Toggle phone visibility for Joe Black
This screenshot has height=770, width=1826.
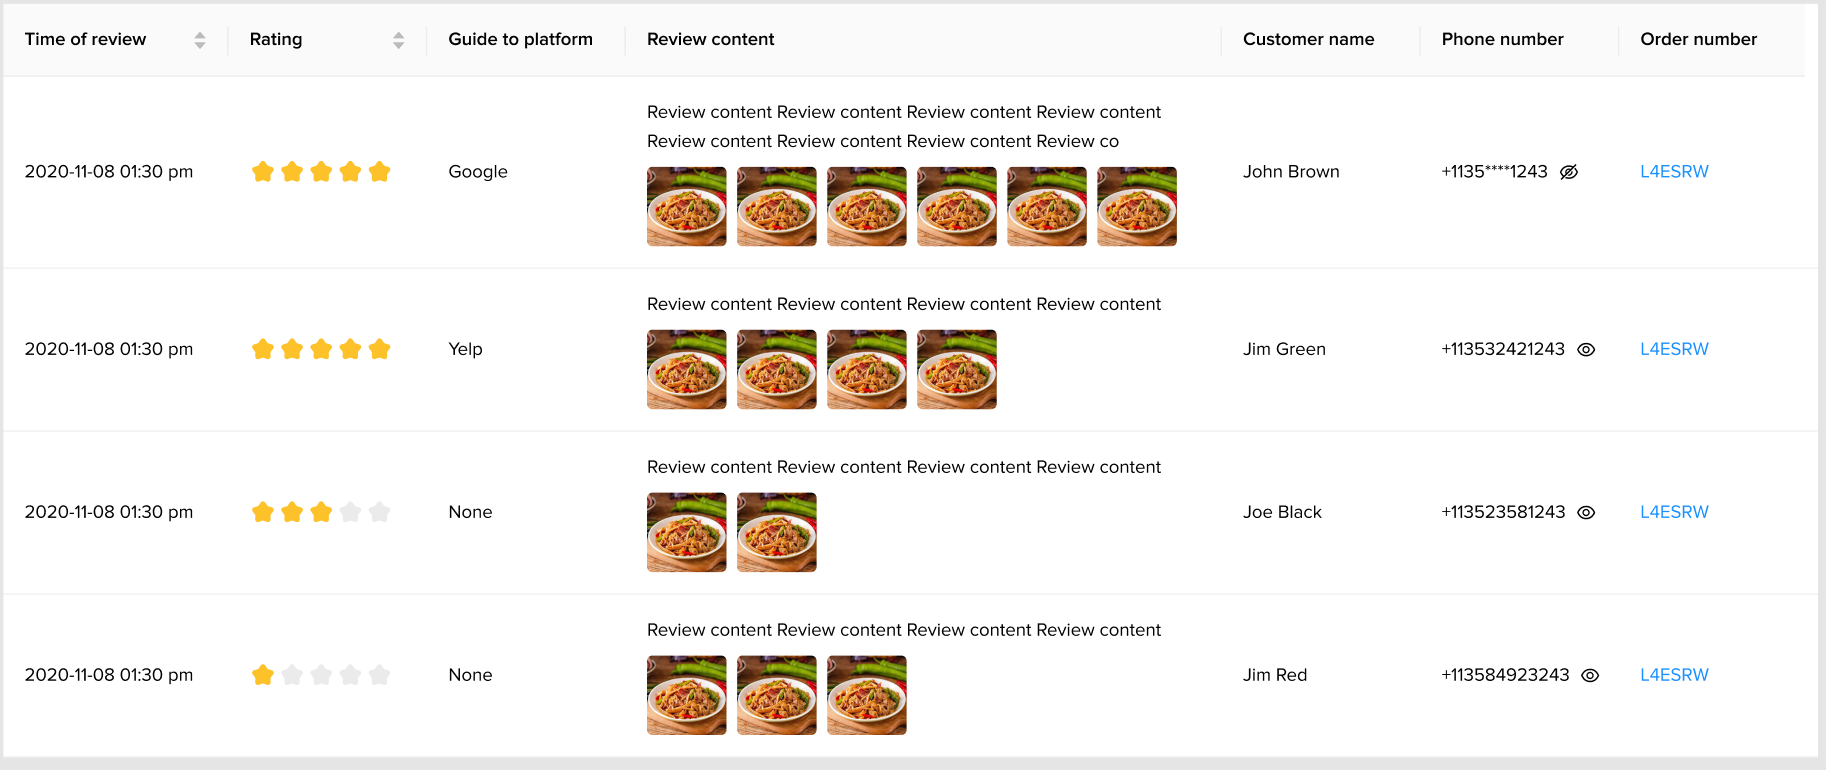1586,513
